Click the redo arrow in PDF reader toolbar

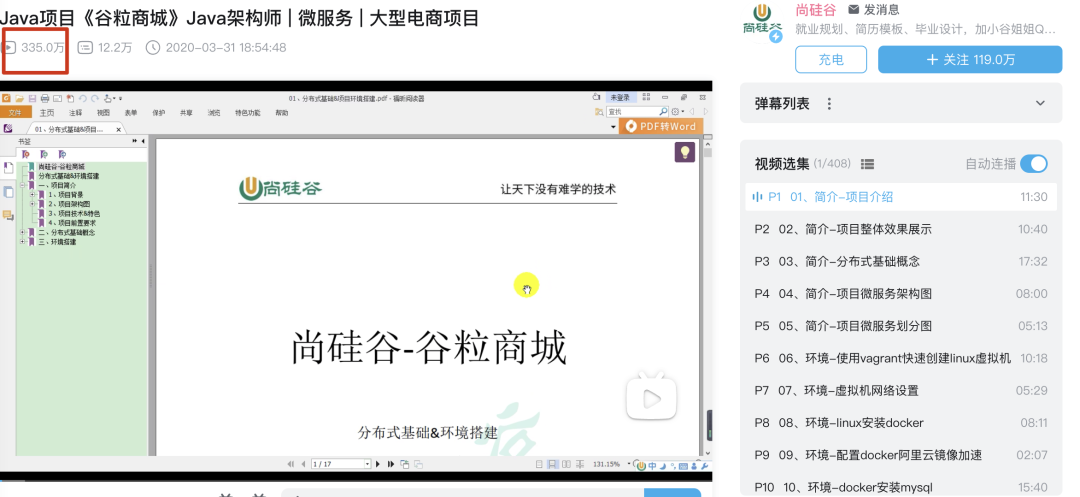pyautogui.click(x=95, y=98)
